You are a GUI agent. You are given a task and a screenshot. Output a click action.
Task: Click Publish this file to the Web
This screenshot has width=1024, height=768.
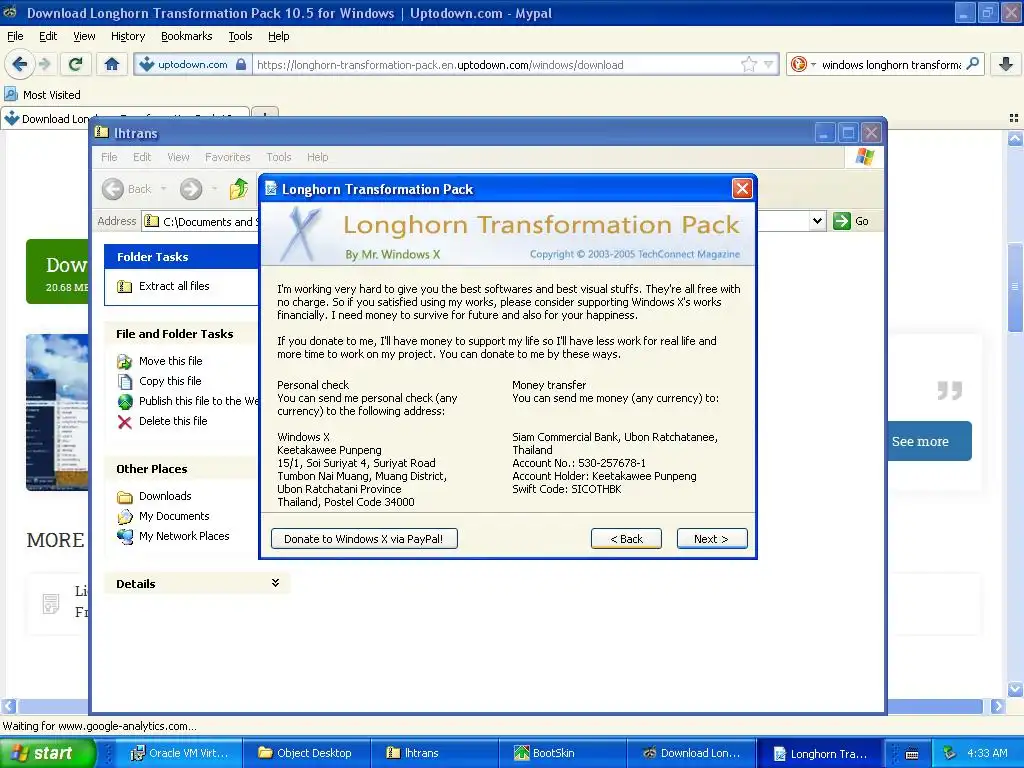click(x=187, y=401)
